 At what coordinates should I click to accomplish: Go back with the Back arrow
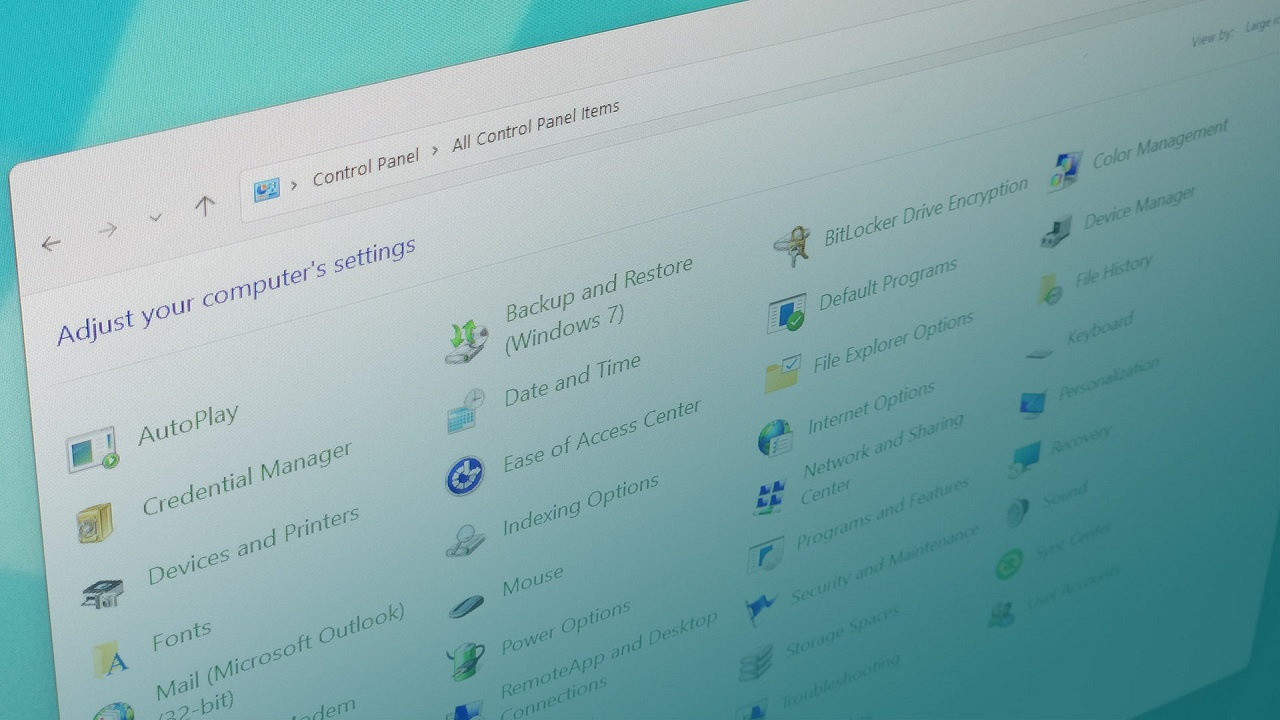[51, 243]
